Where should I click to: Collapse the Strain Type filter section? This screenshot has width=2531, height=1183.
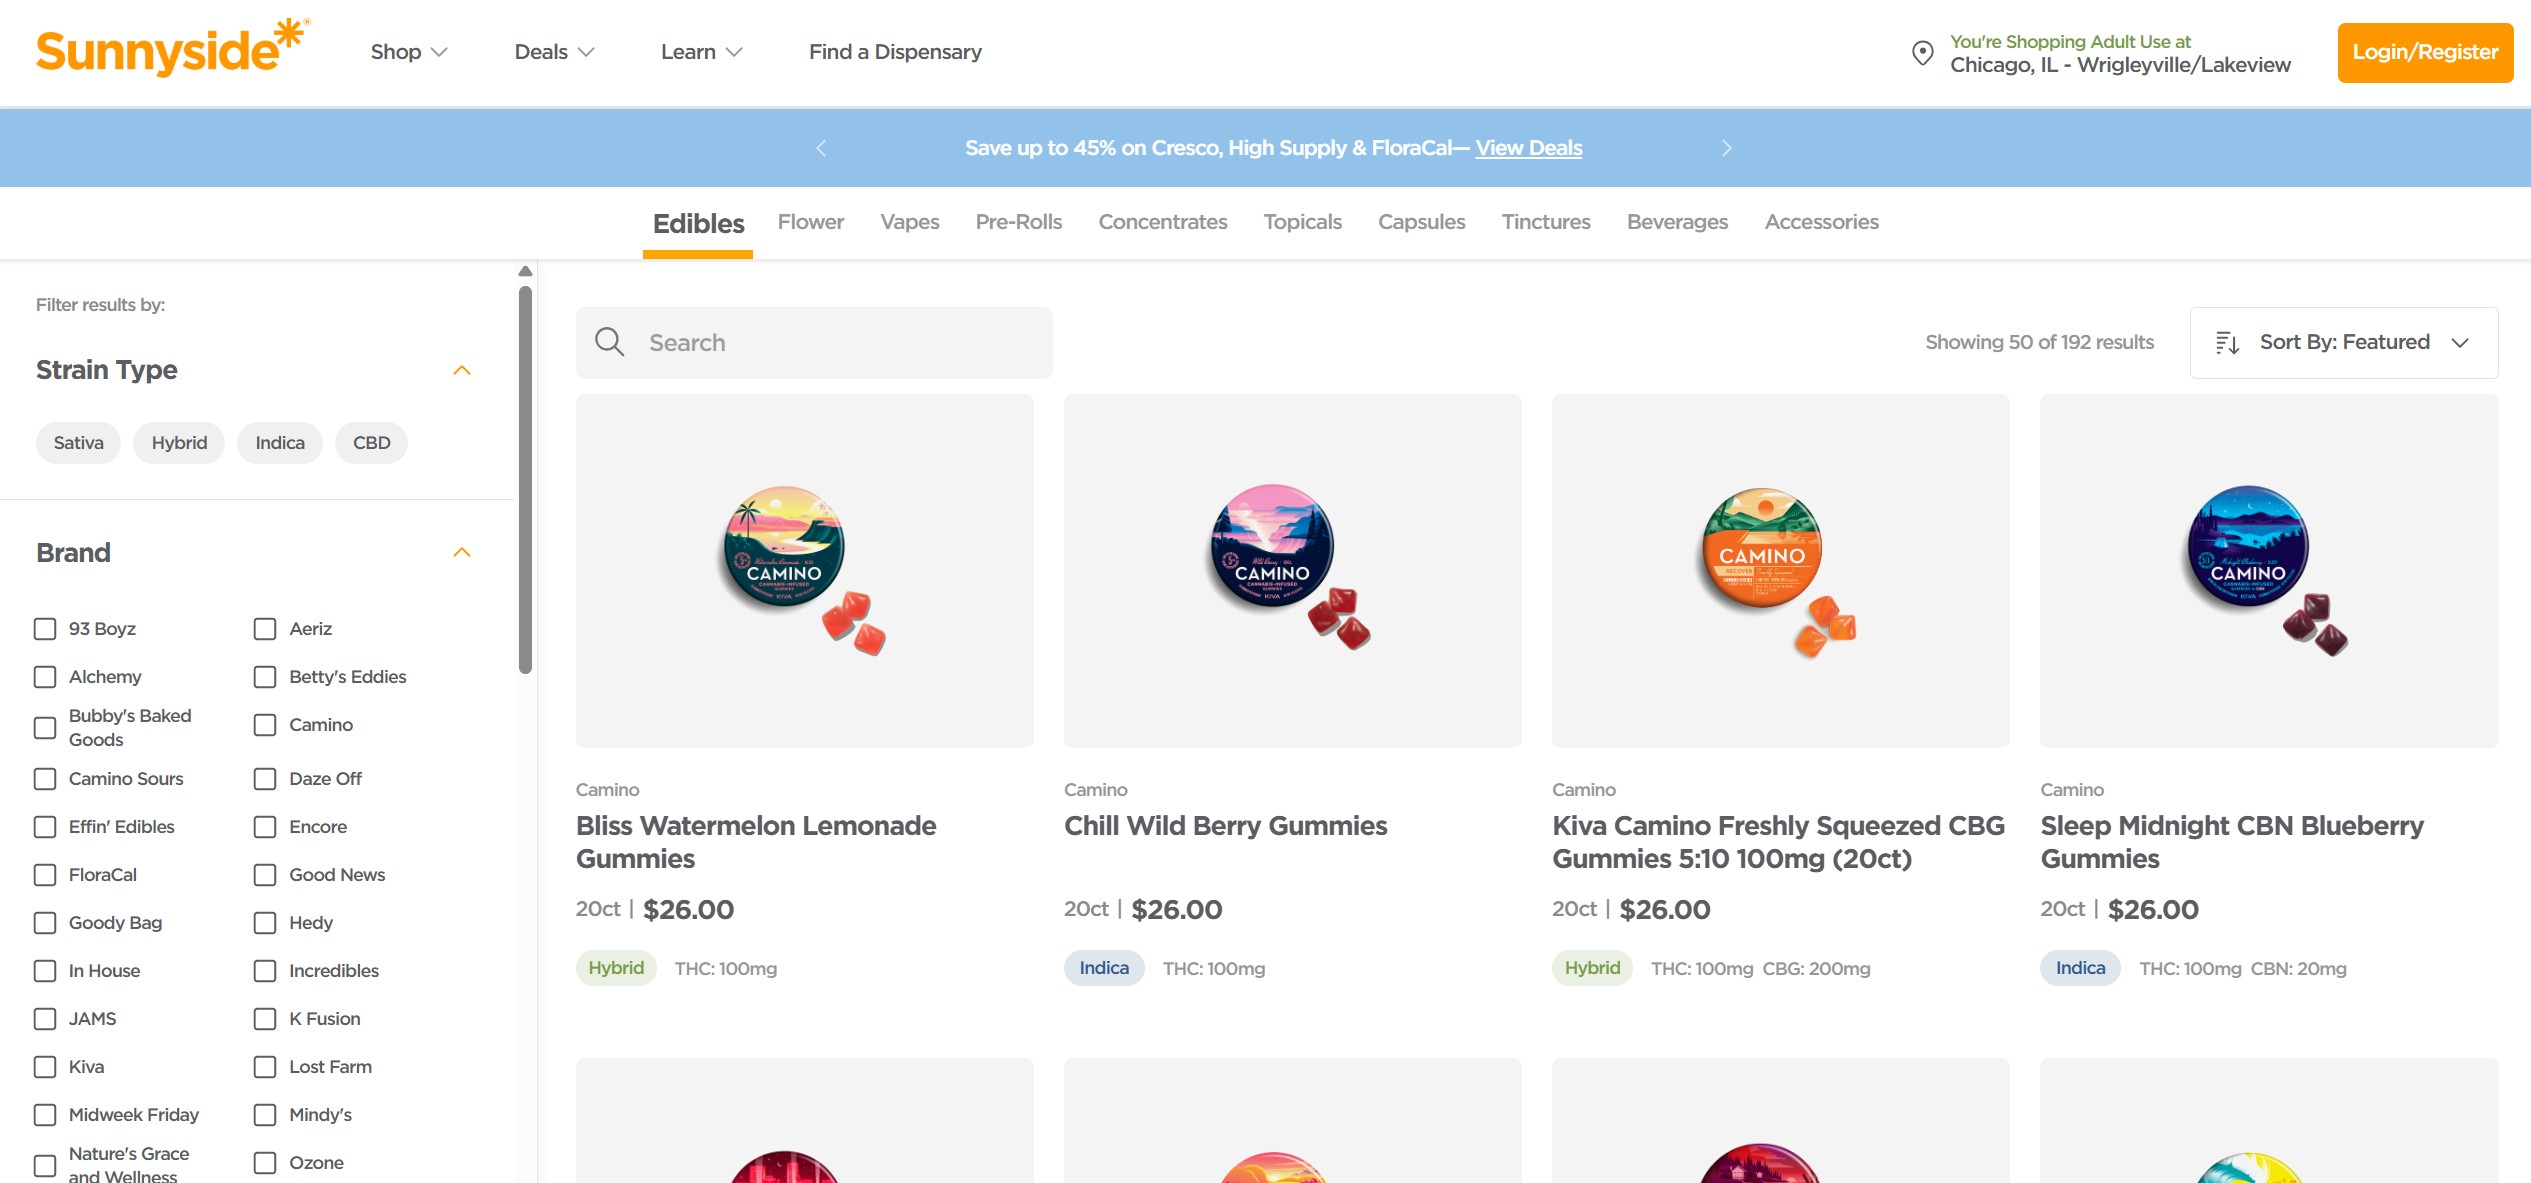tap(461, 370)
